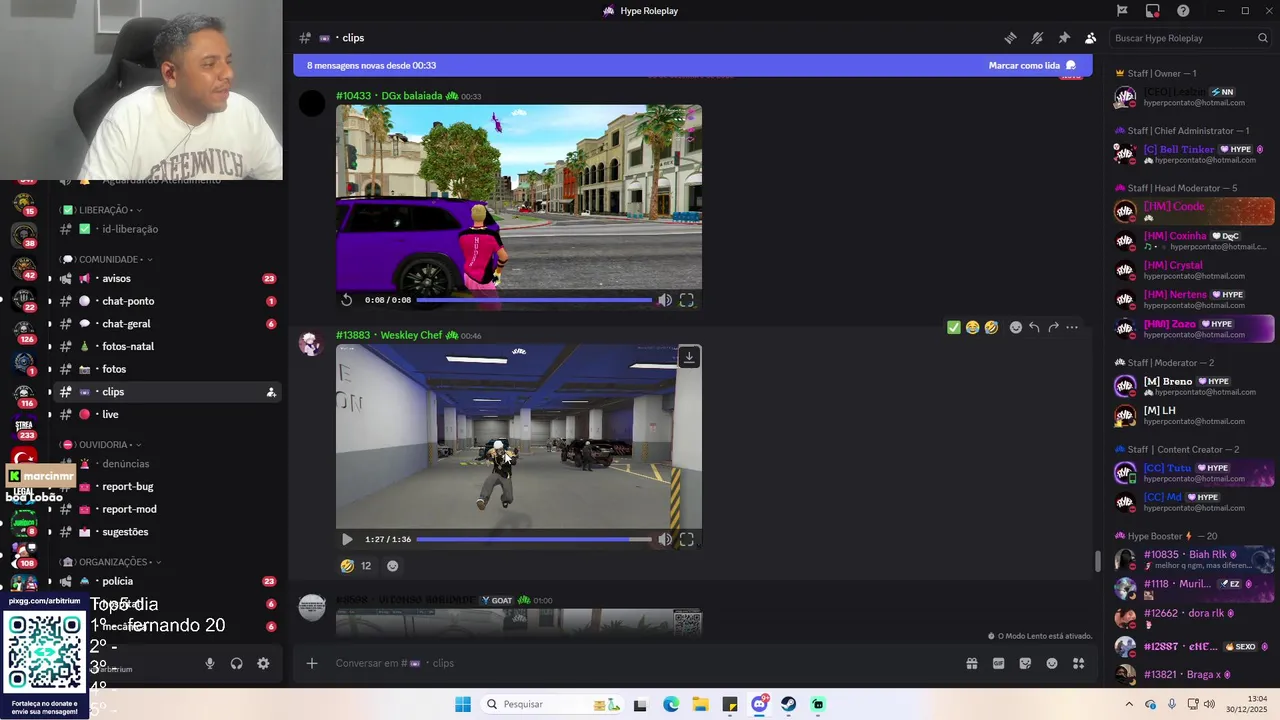Open the polícia channel
The height and width of the screenshot is (720, 1280).
tap(167, 581)
